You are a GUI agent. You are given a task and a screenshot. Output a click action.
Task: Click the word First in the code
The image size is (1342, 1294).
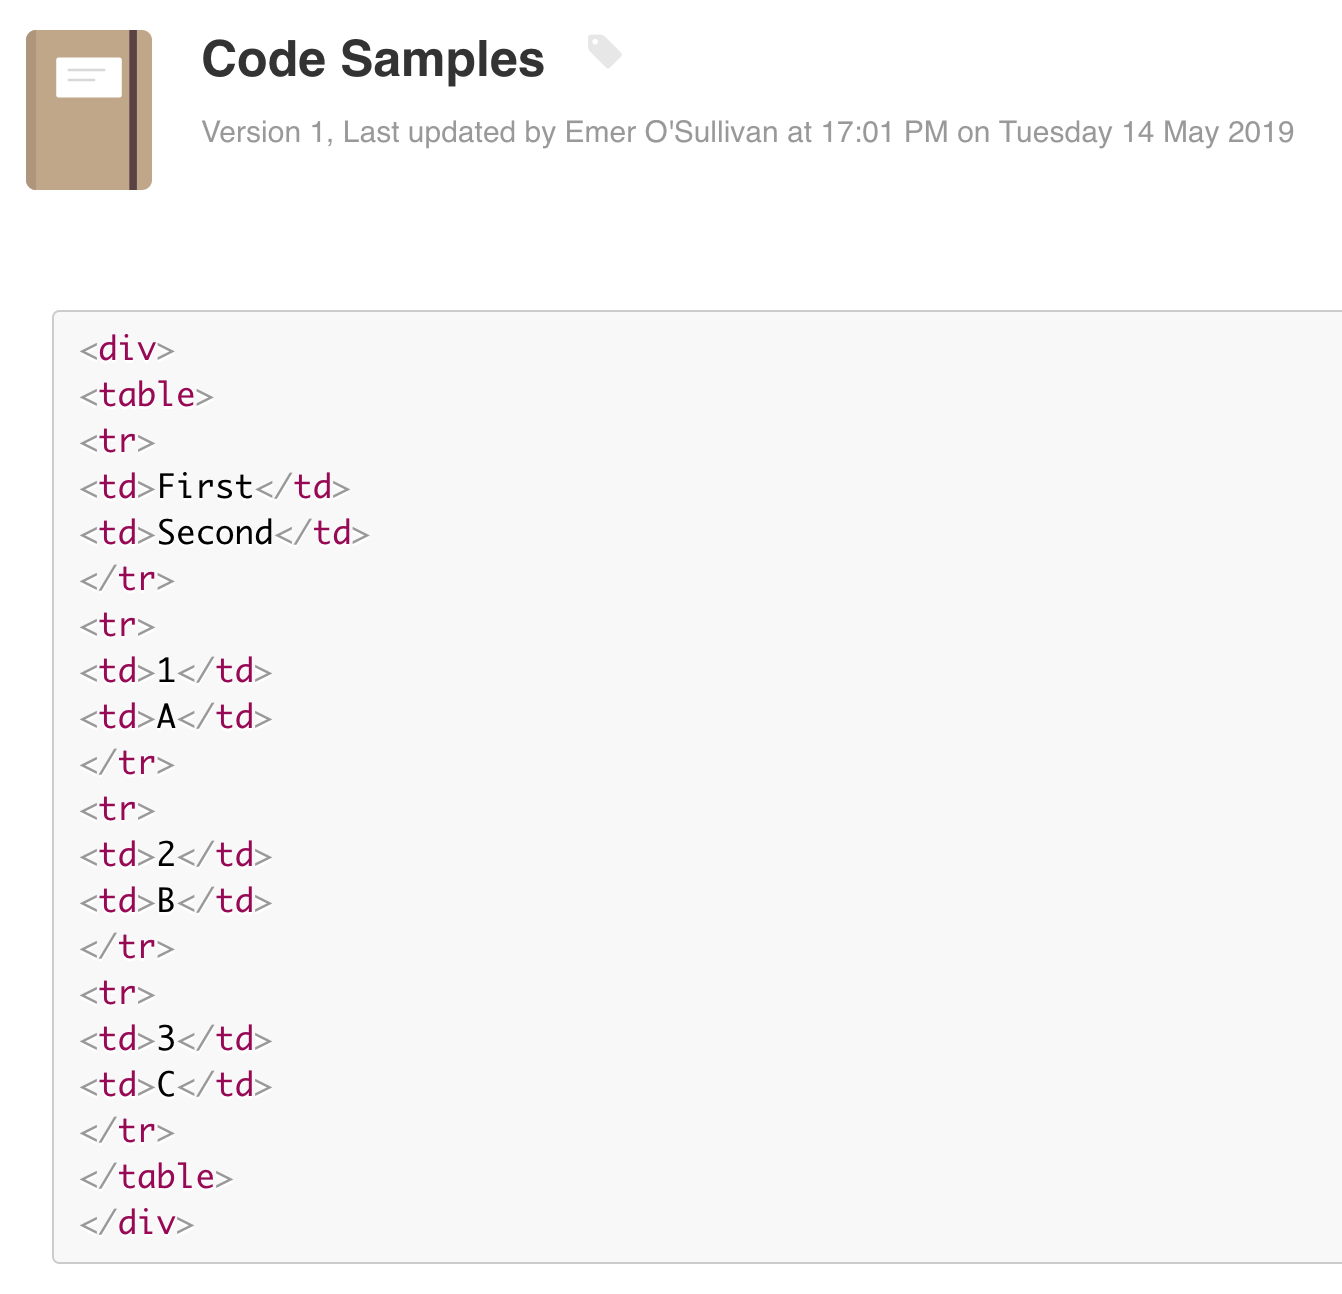[205, 486]
